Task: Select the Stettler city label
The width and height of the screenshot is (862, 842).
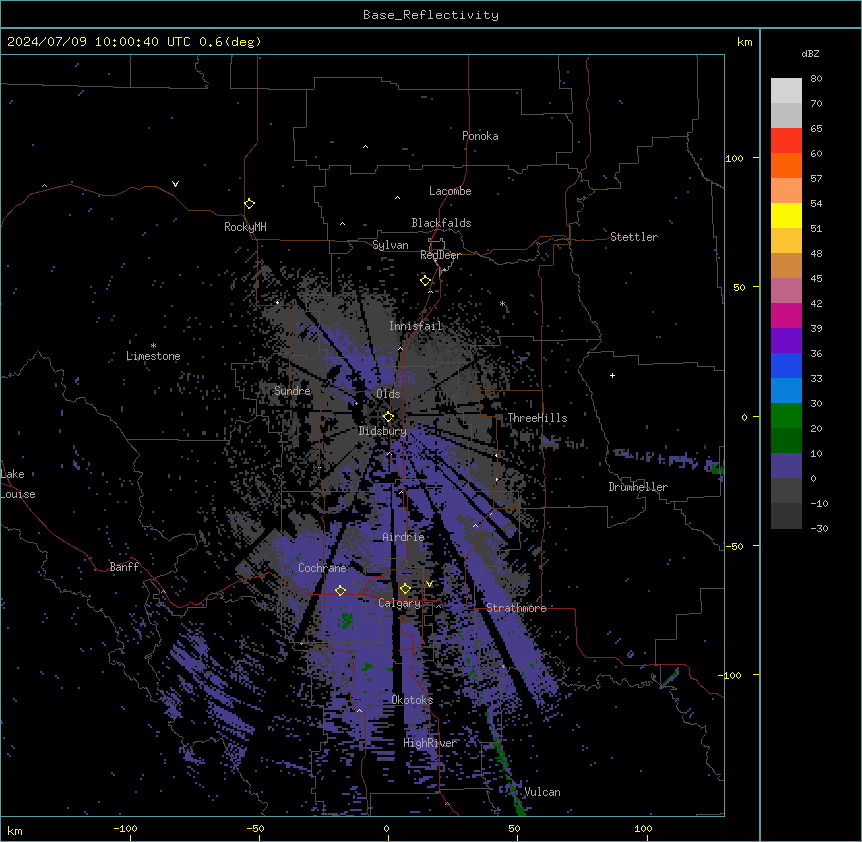Action: coord(634,237)
